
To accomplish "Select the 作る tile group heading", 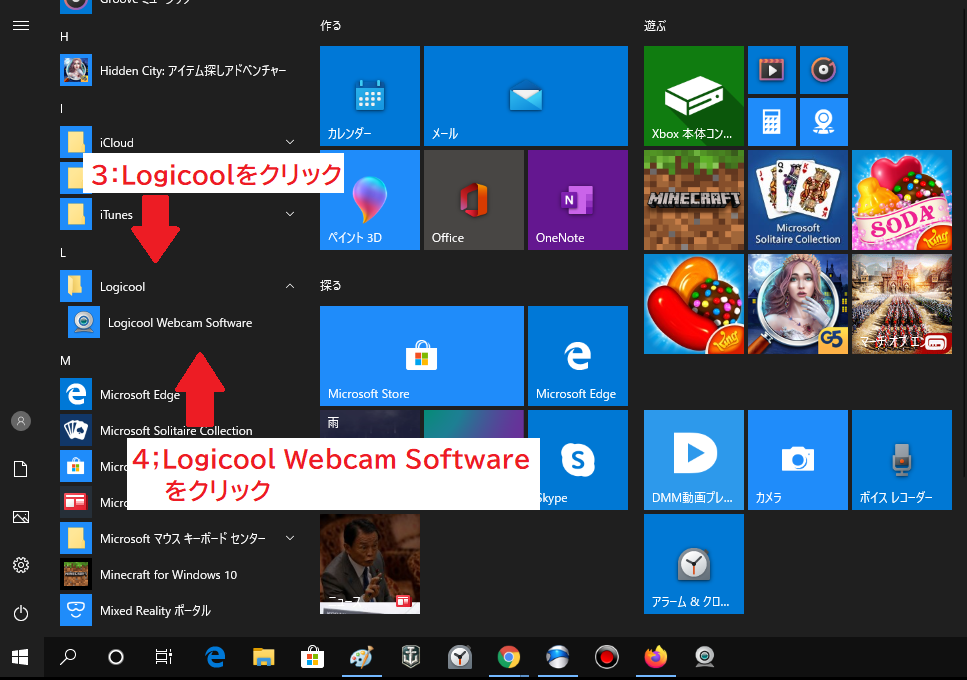I will click(331, 26).
